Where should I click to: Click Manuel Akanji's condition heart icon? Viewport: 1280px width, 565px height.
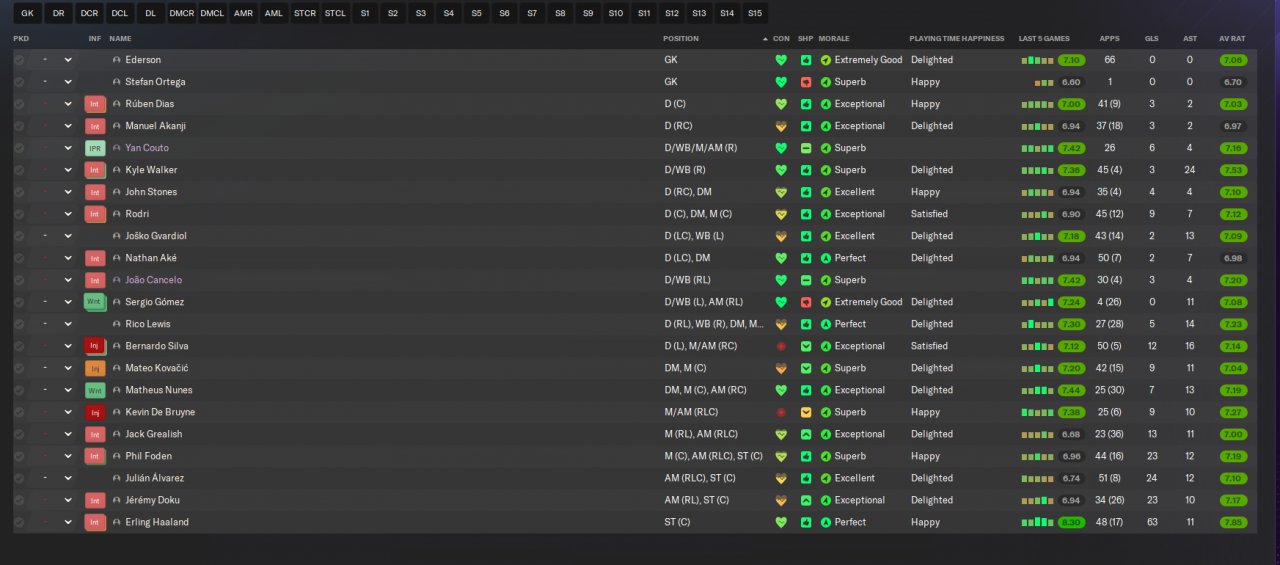coord(781,126)
